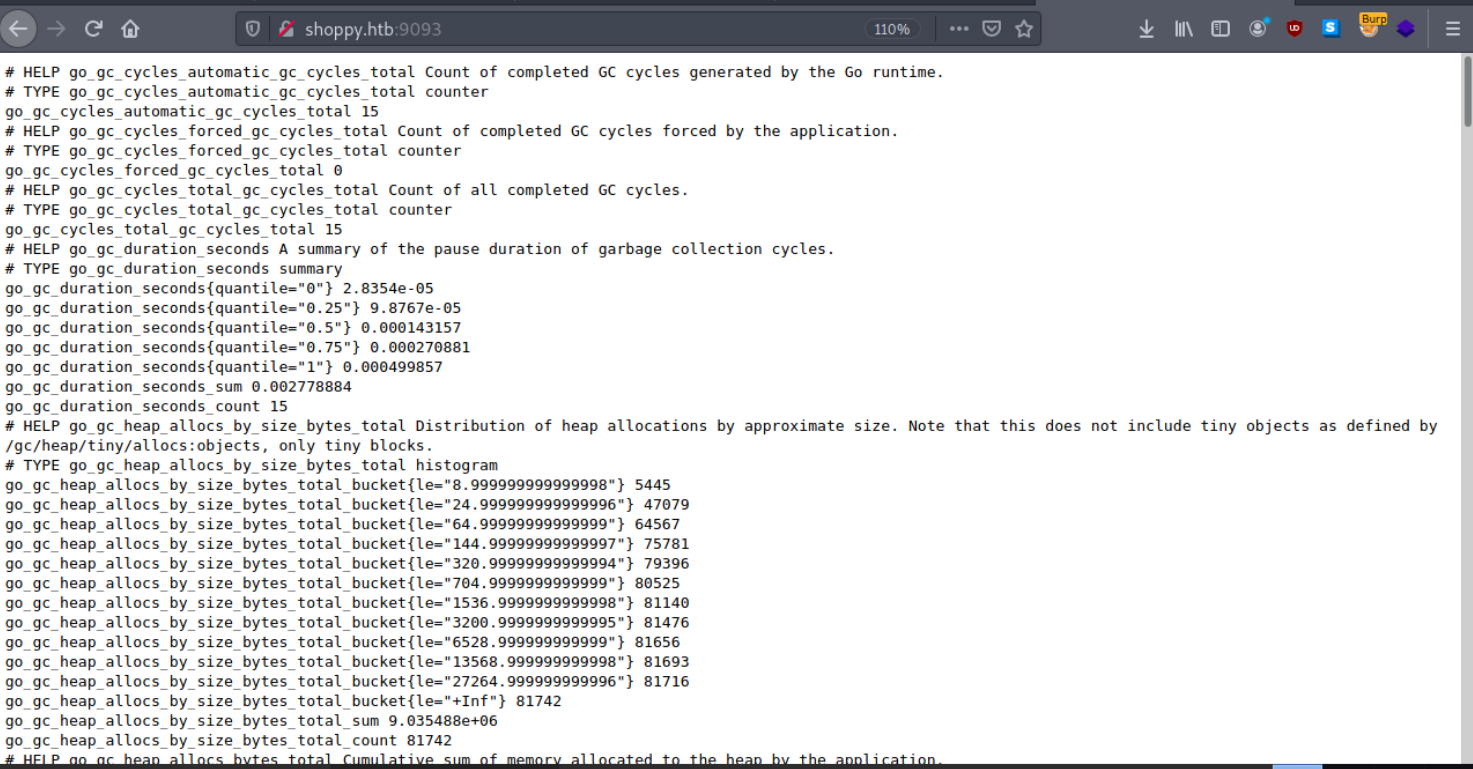Click the forward navigation arrow
This screenshot has height=769, width=1473.
pyautogui.click(x=56, y=28)
